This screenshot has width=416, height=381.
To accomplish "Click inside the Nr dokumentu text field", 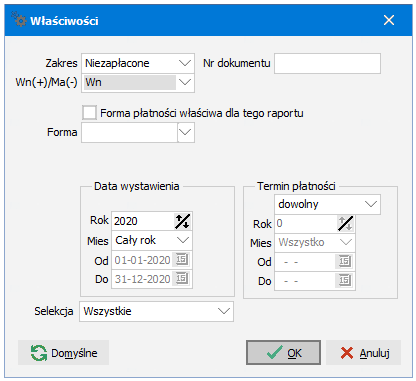I will coord(327,63).
